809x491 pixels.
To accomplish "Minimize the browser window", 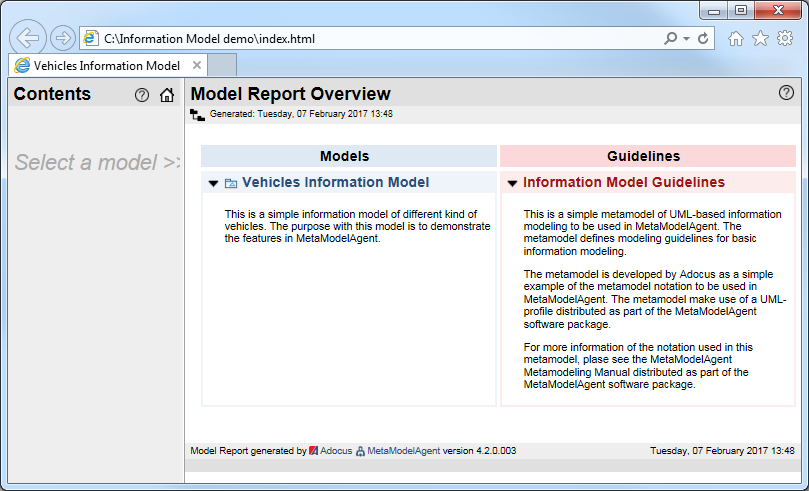I will pyautogui.click(x=714, y=10).
